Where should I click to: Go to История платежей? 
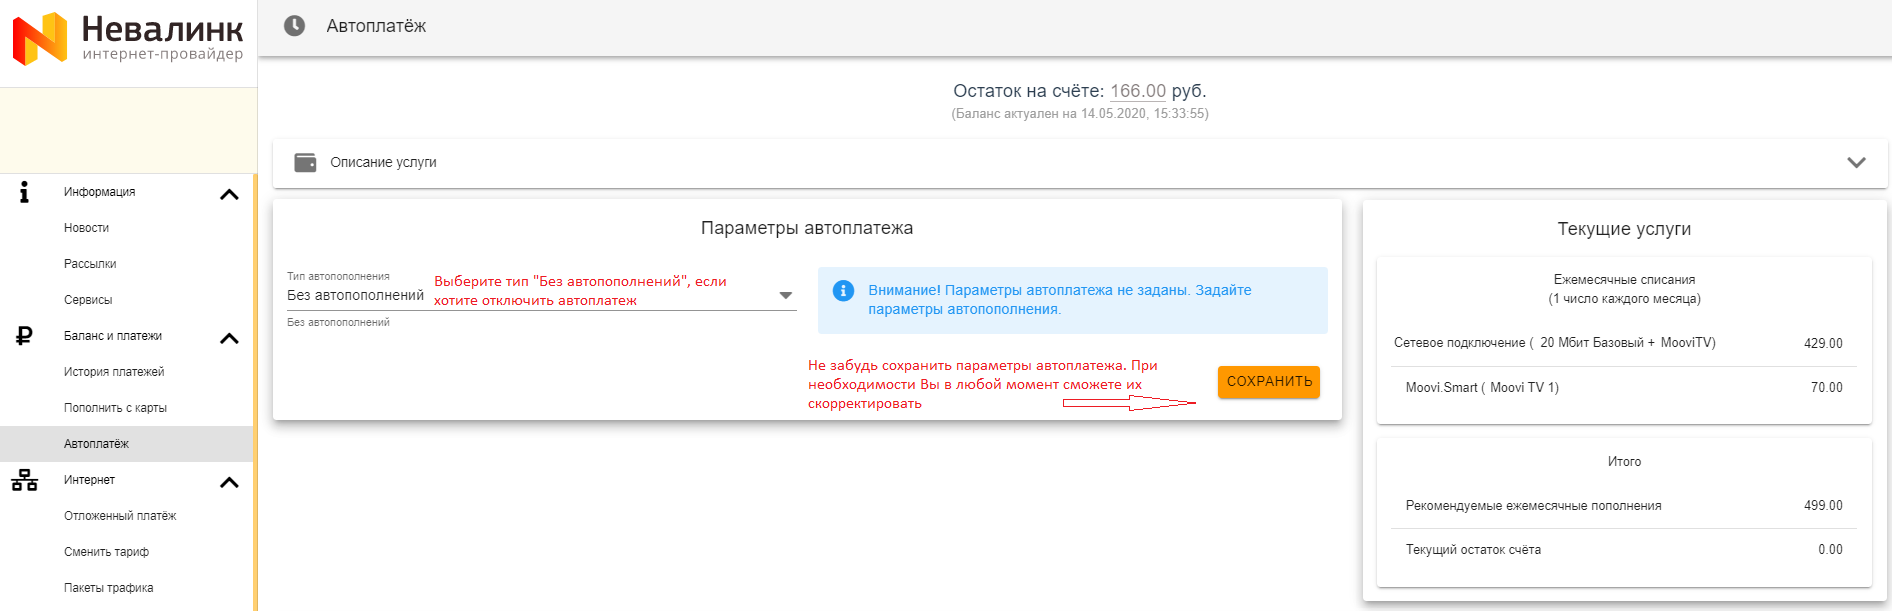click(x=114, y=372)
